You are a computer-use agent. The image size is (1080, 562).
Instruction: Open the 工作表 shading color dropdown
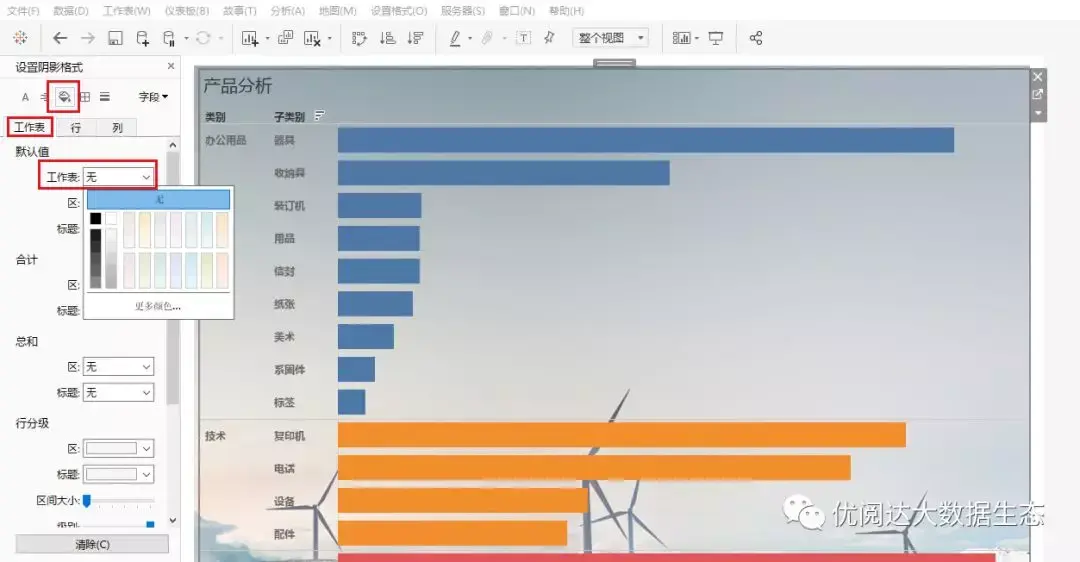118,177
